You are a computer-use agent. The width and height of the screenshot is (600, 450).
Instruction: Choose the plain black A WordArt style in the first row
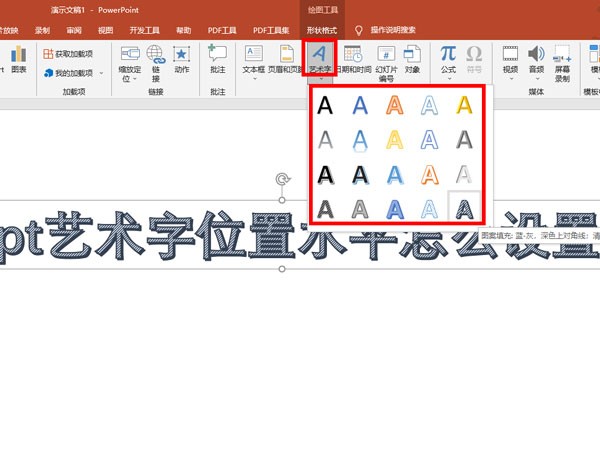[325, 105]
